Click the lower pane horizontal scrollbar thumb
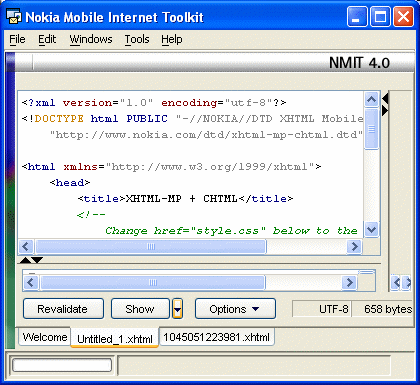The height and width of the screenshot is (385, 420). [x=153, y=283]
